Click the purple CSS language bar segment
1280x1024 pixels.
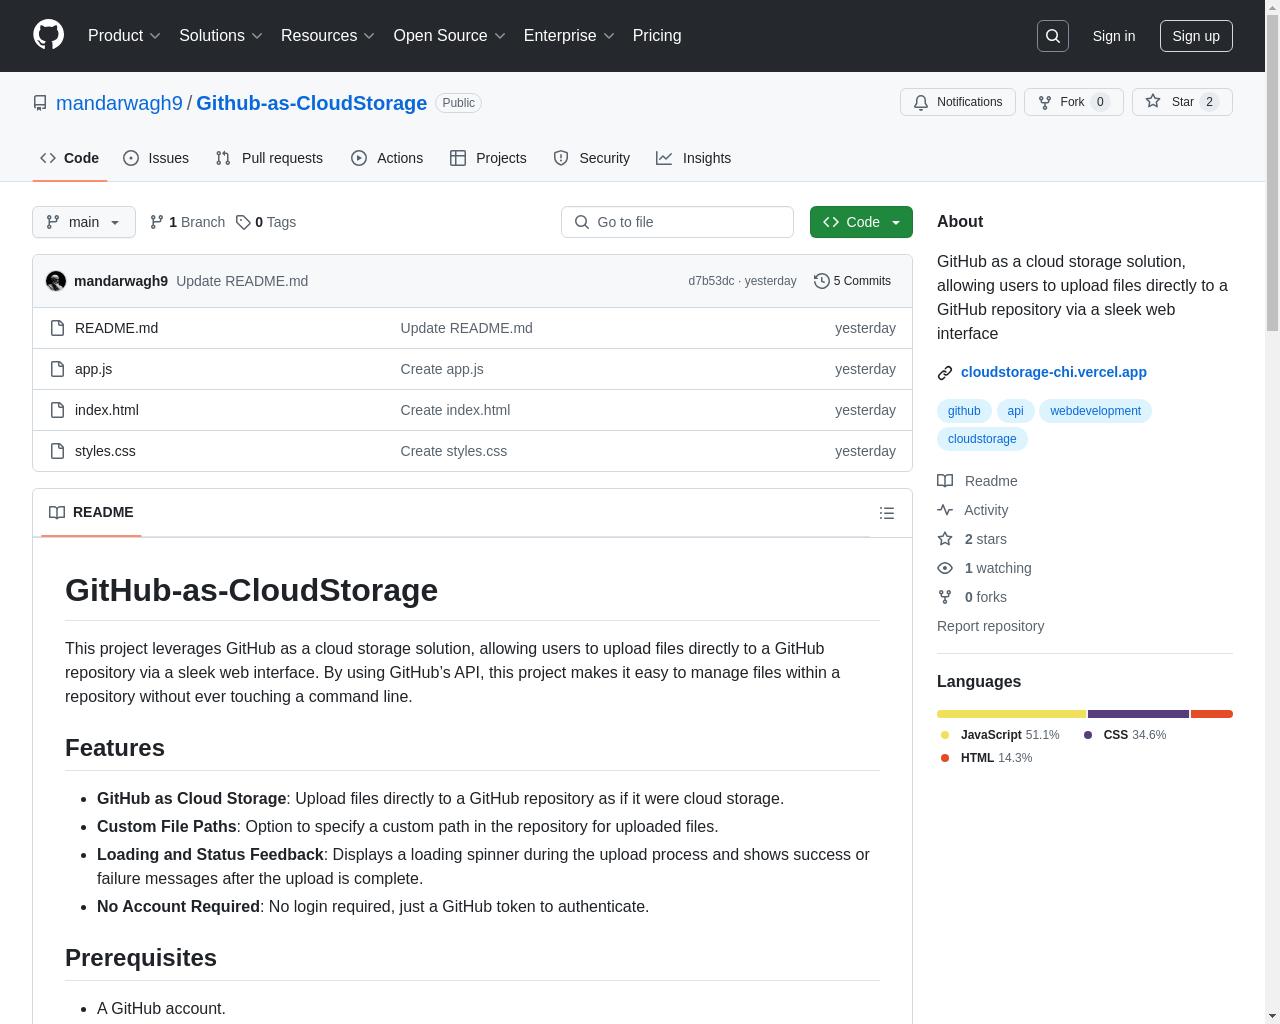(x=1139, y=714)
